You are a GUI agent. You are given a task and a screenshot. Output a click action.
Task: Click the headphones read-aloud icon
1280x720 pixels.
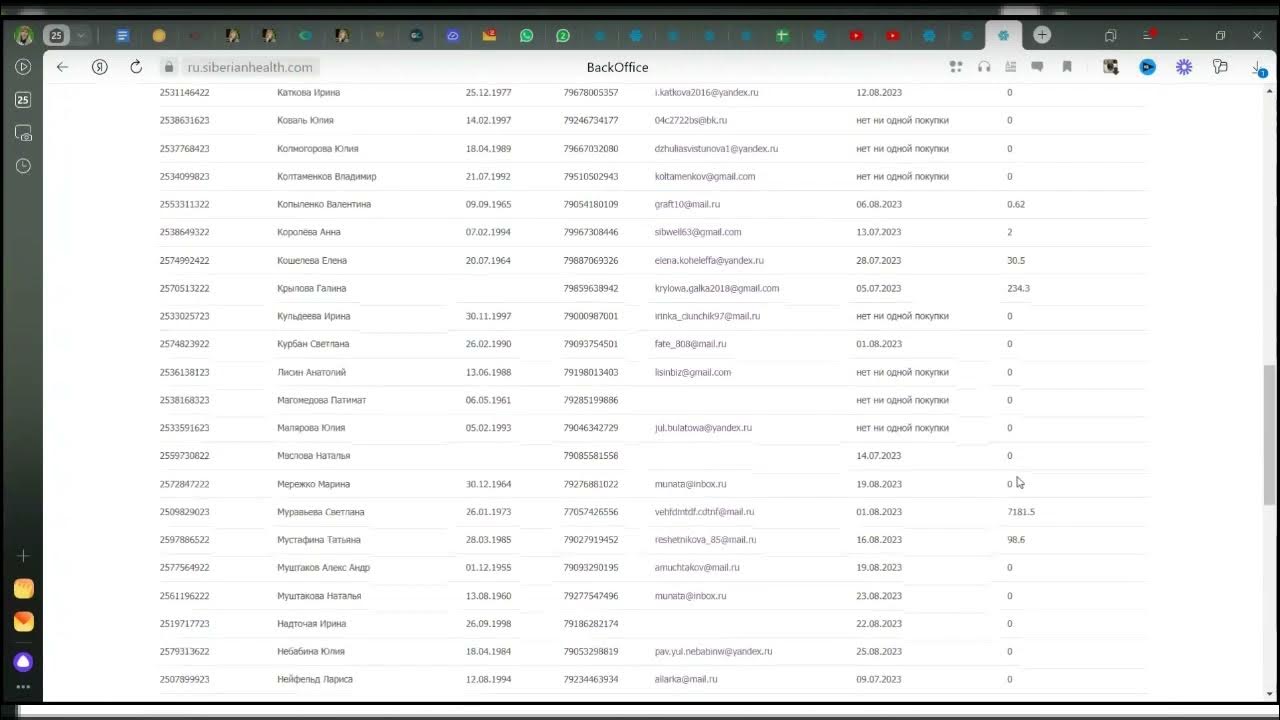point(984,67)
